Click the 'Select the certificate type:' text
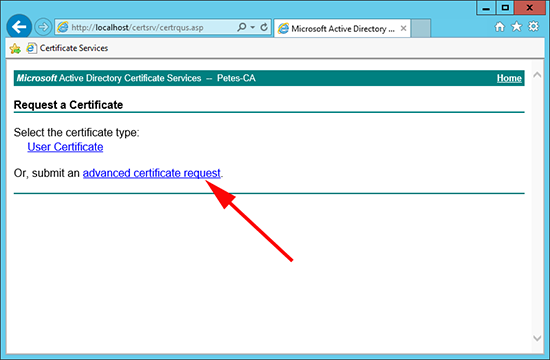This screenshot has height=360, width=550. [x=76, y=132]
